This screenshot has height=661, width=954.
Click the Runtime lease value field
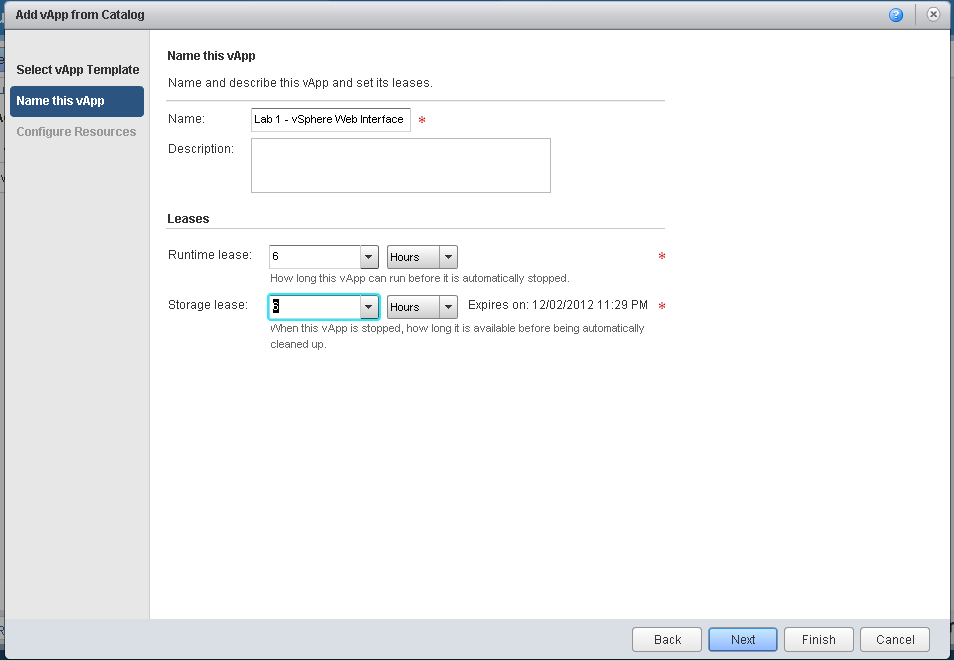tap(315, 257)
